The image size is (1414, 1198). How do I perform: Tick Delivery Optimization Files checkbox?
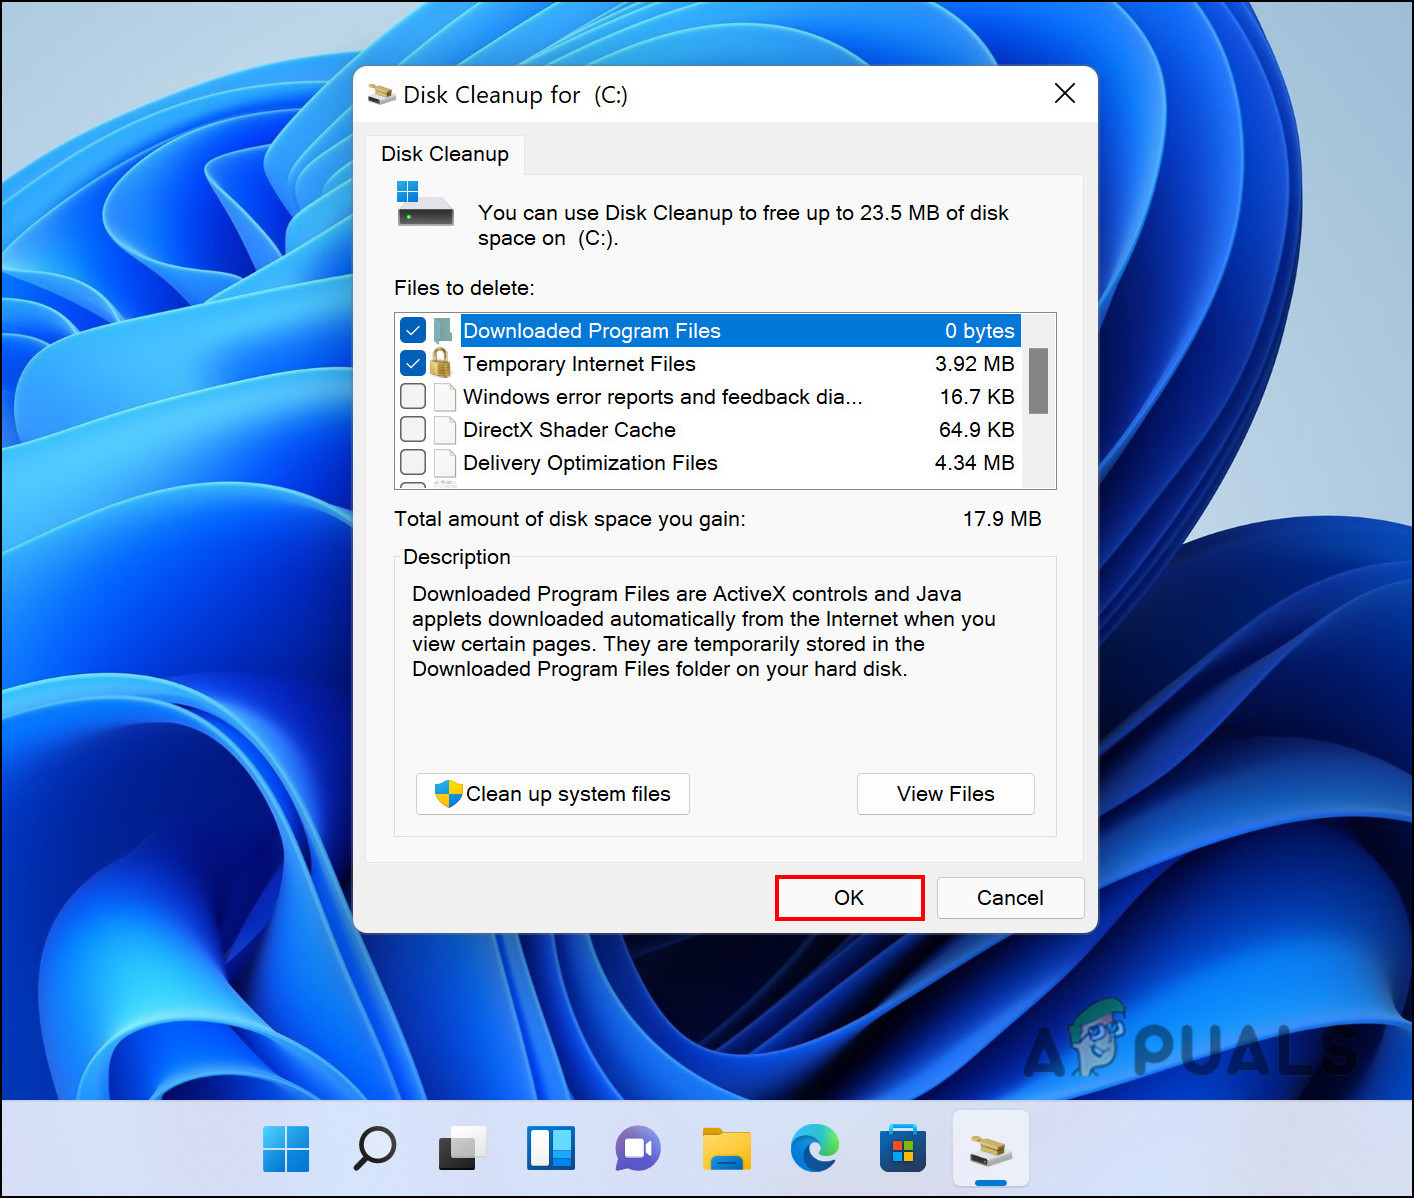pyautogui.click(x=413, y=463)
